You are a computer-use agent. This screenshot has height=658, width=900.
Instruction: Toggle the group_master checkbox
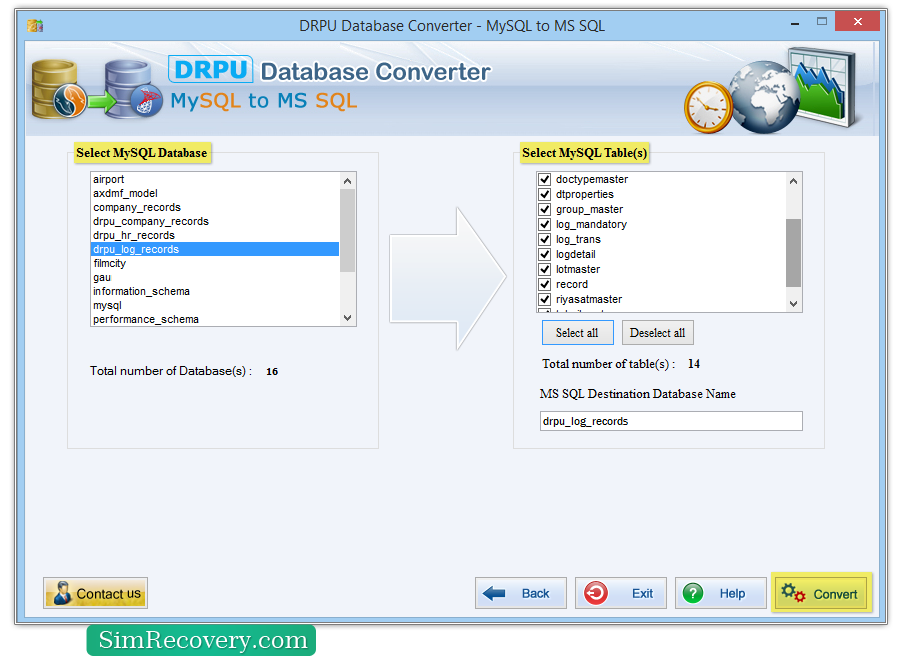click(x=544, y=209)
